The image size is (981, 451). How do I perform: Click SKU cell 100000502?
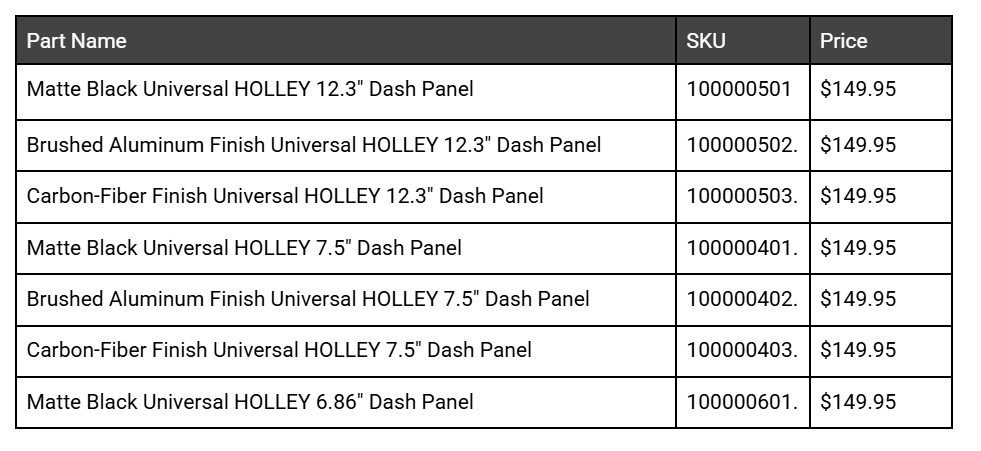coord(742,145)
